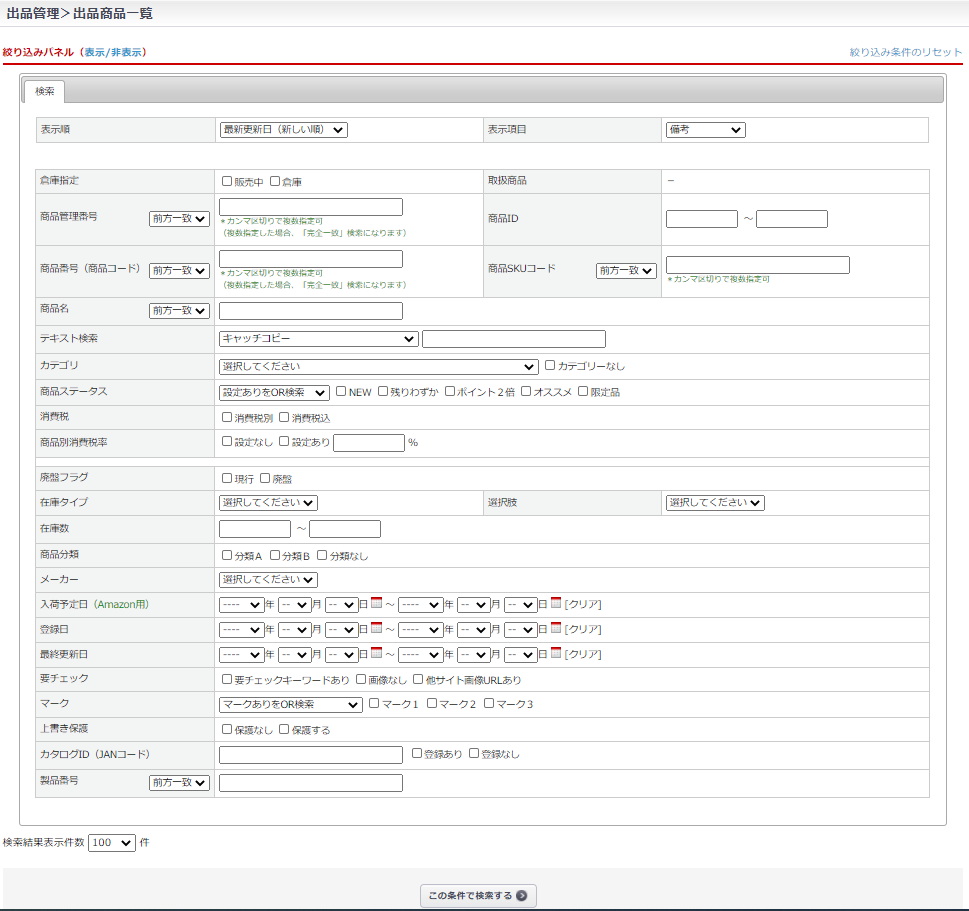Open end-date calendar icon for 登録日
Viewport: 969px width, 911px height.
556,629
